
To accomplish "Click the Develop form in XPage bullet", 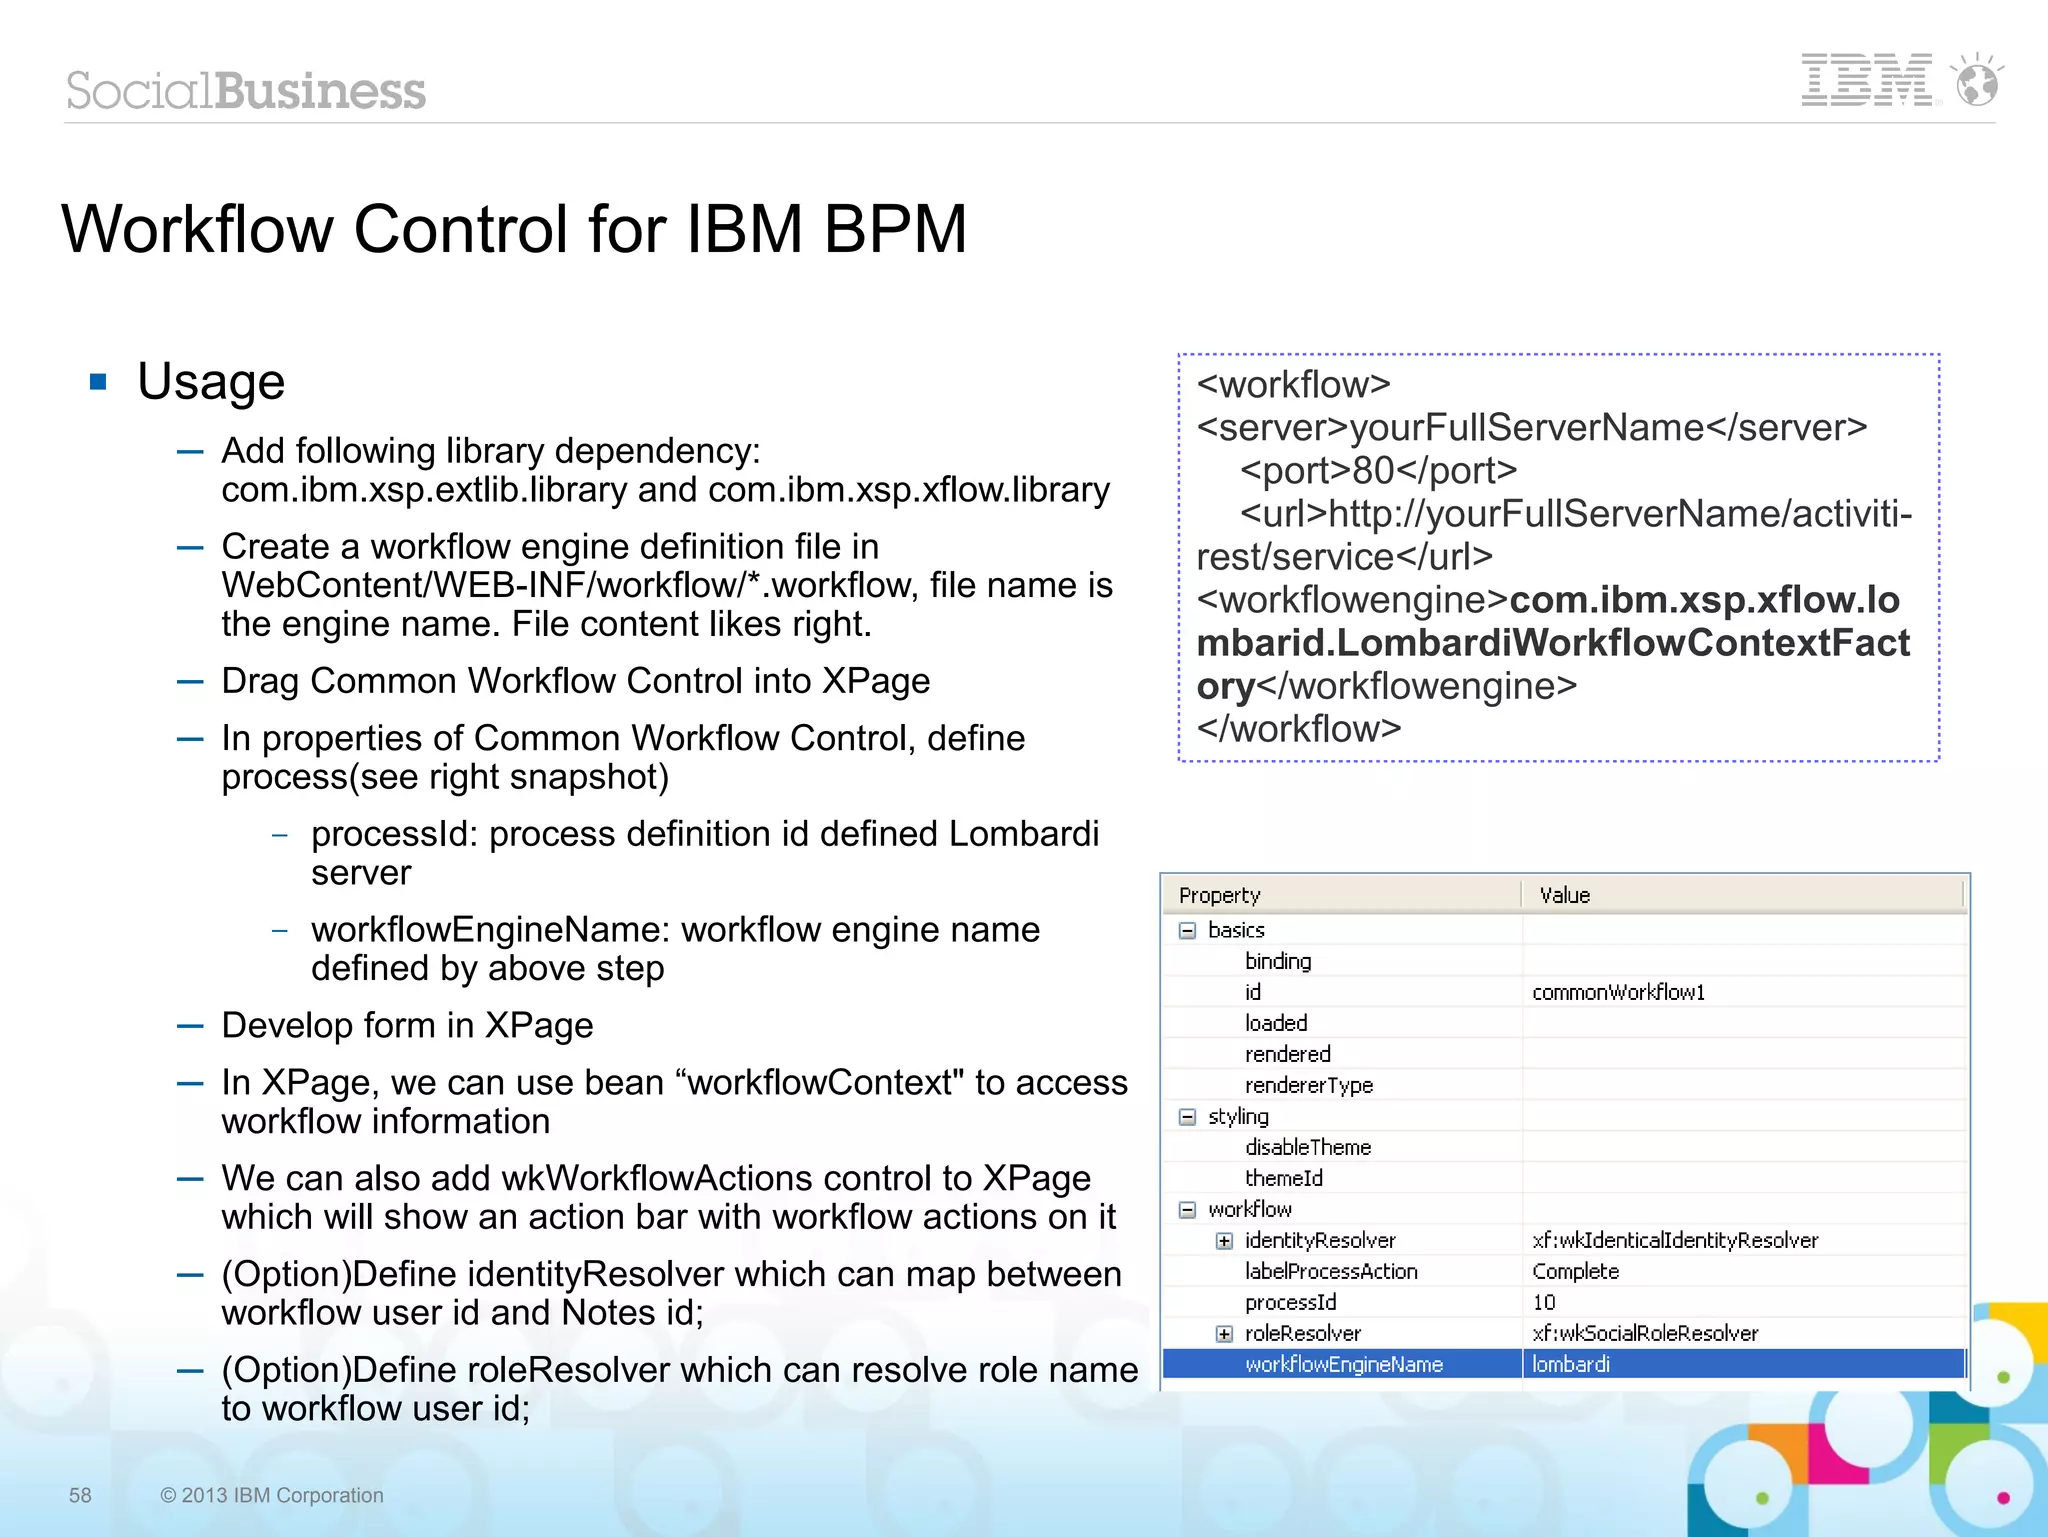I will (407, 1026).
